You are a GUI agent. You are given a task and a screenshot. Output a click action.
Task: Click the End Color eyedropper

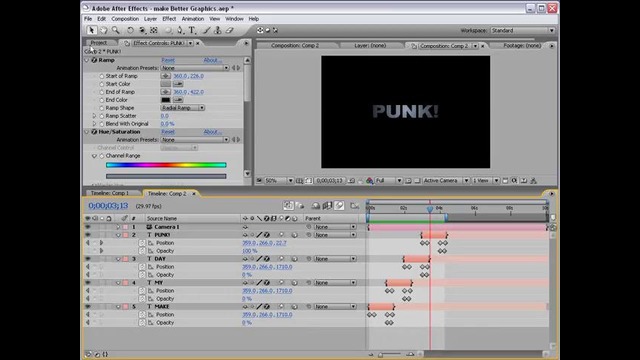pyautogui.click(x=178, y=100)
